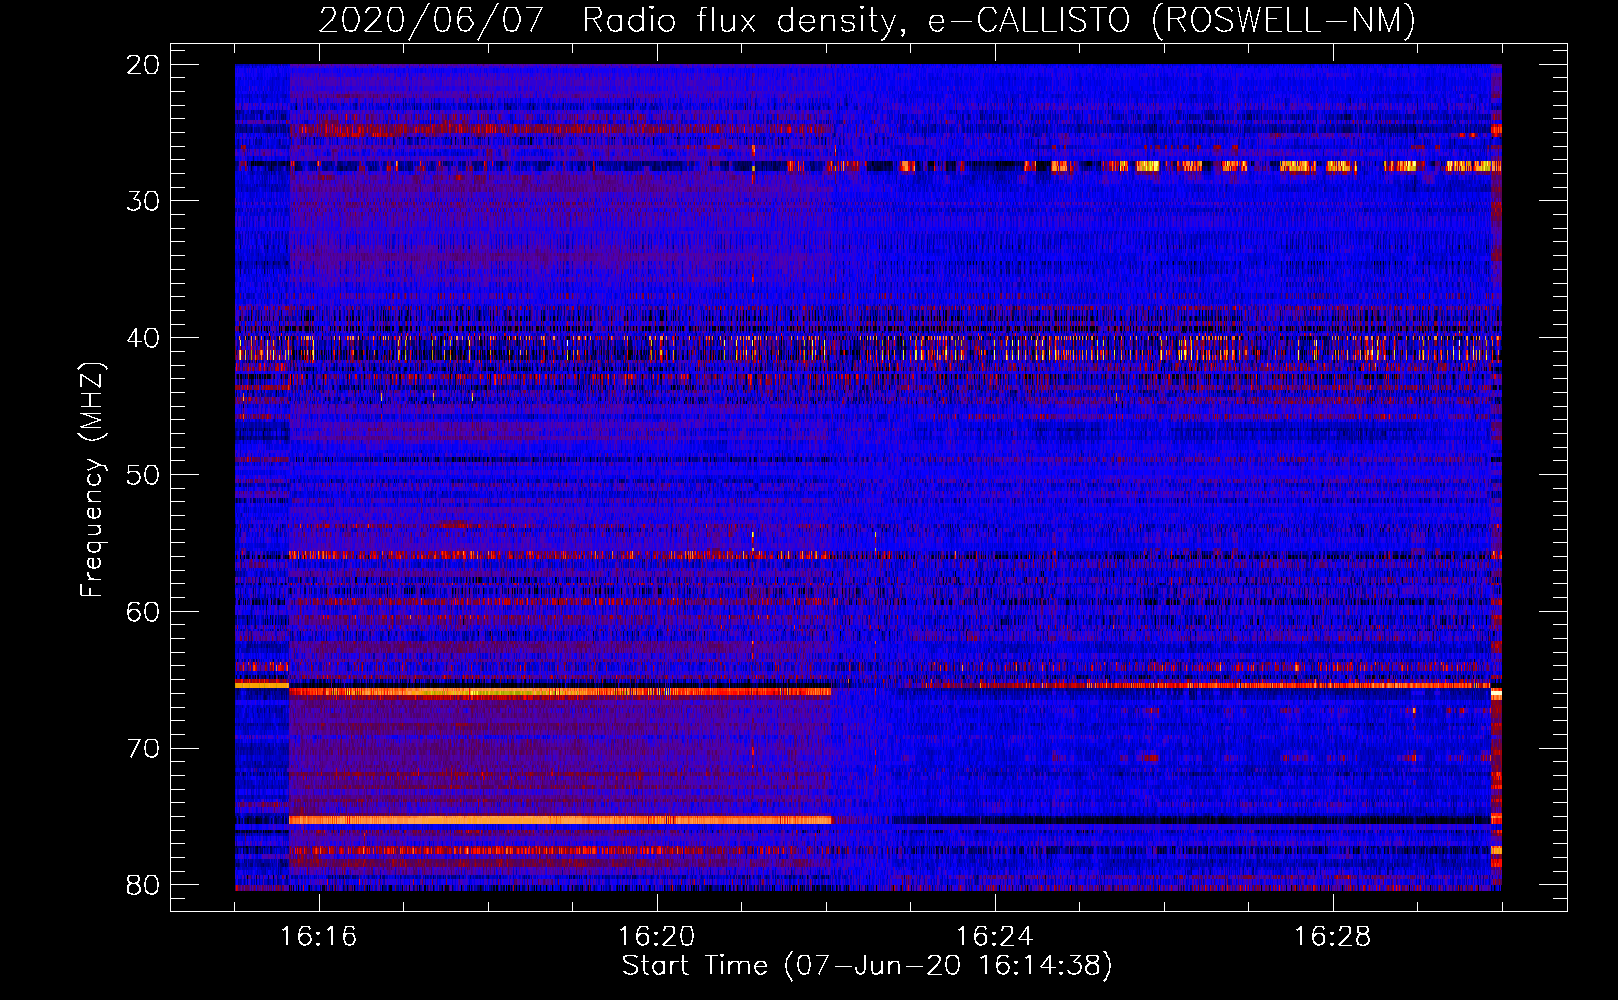The width and height of the screenshot is (1618, 1000).
Task: Click the 50 MHz frequency tick label
Action: click(x=144, y=475)
